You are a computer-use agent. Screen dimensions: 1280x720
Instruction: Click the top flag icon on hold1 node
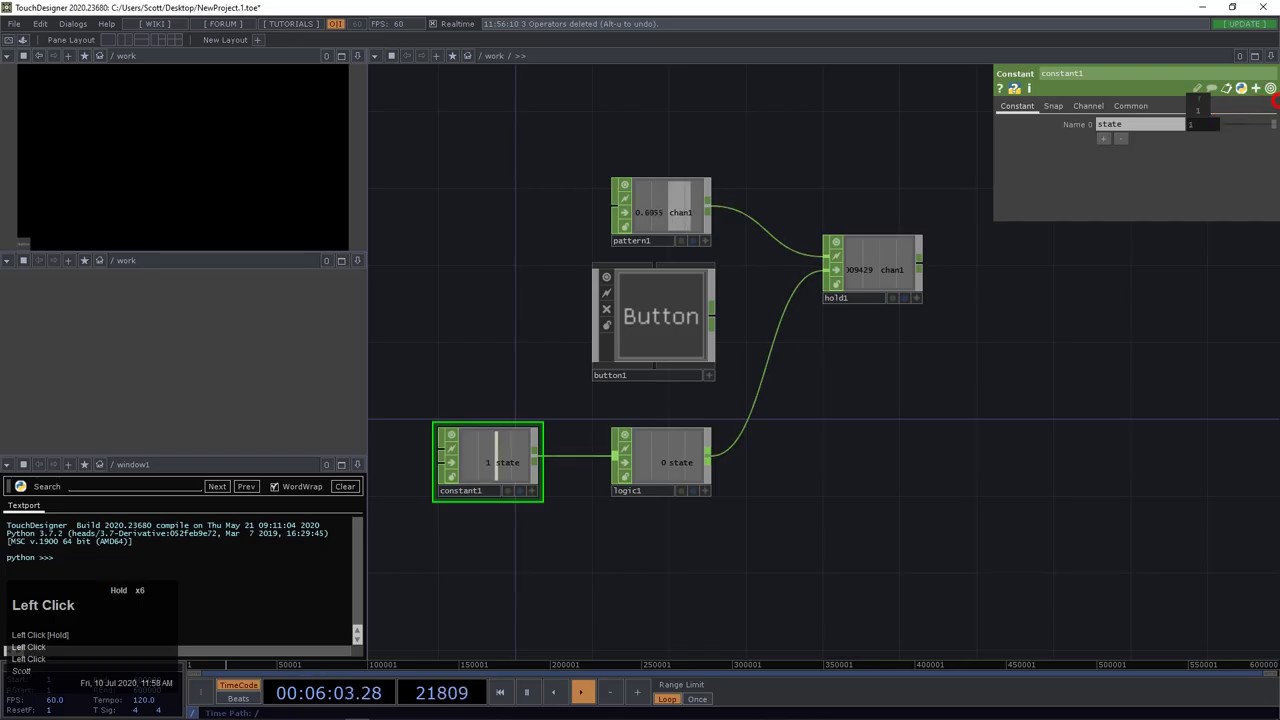(835, 243)
